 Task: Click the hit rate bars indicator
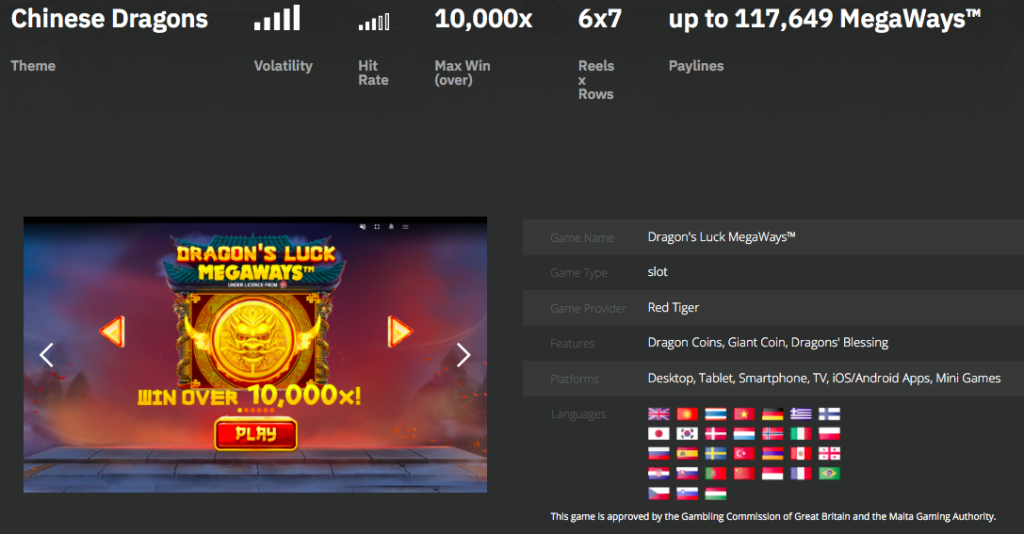(x=374, y=22)
